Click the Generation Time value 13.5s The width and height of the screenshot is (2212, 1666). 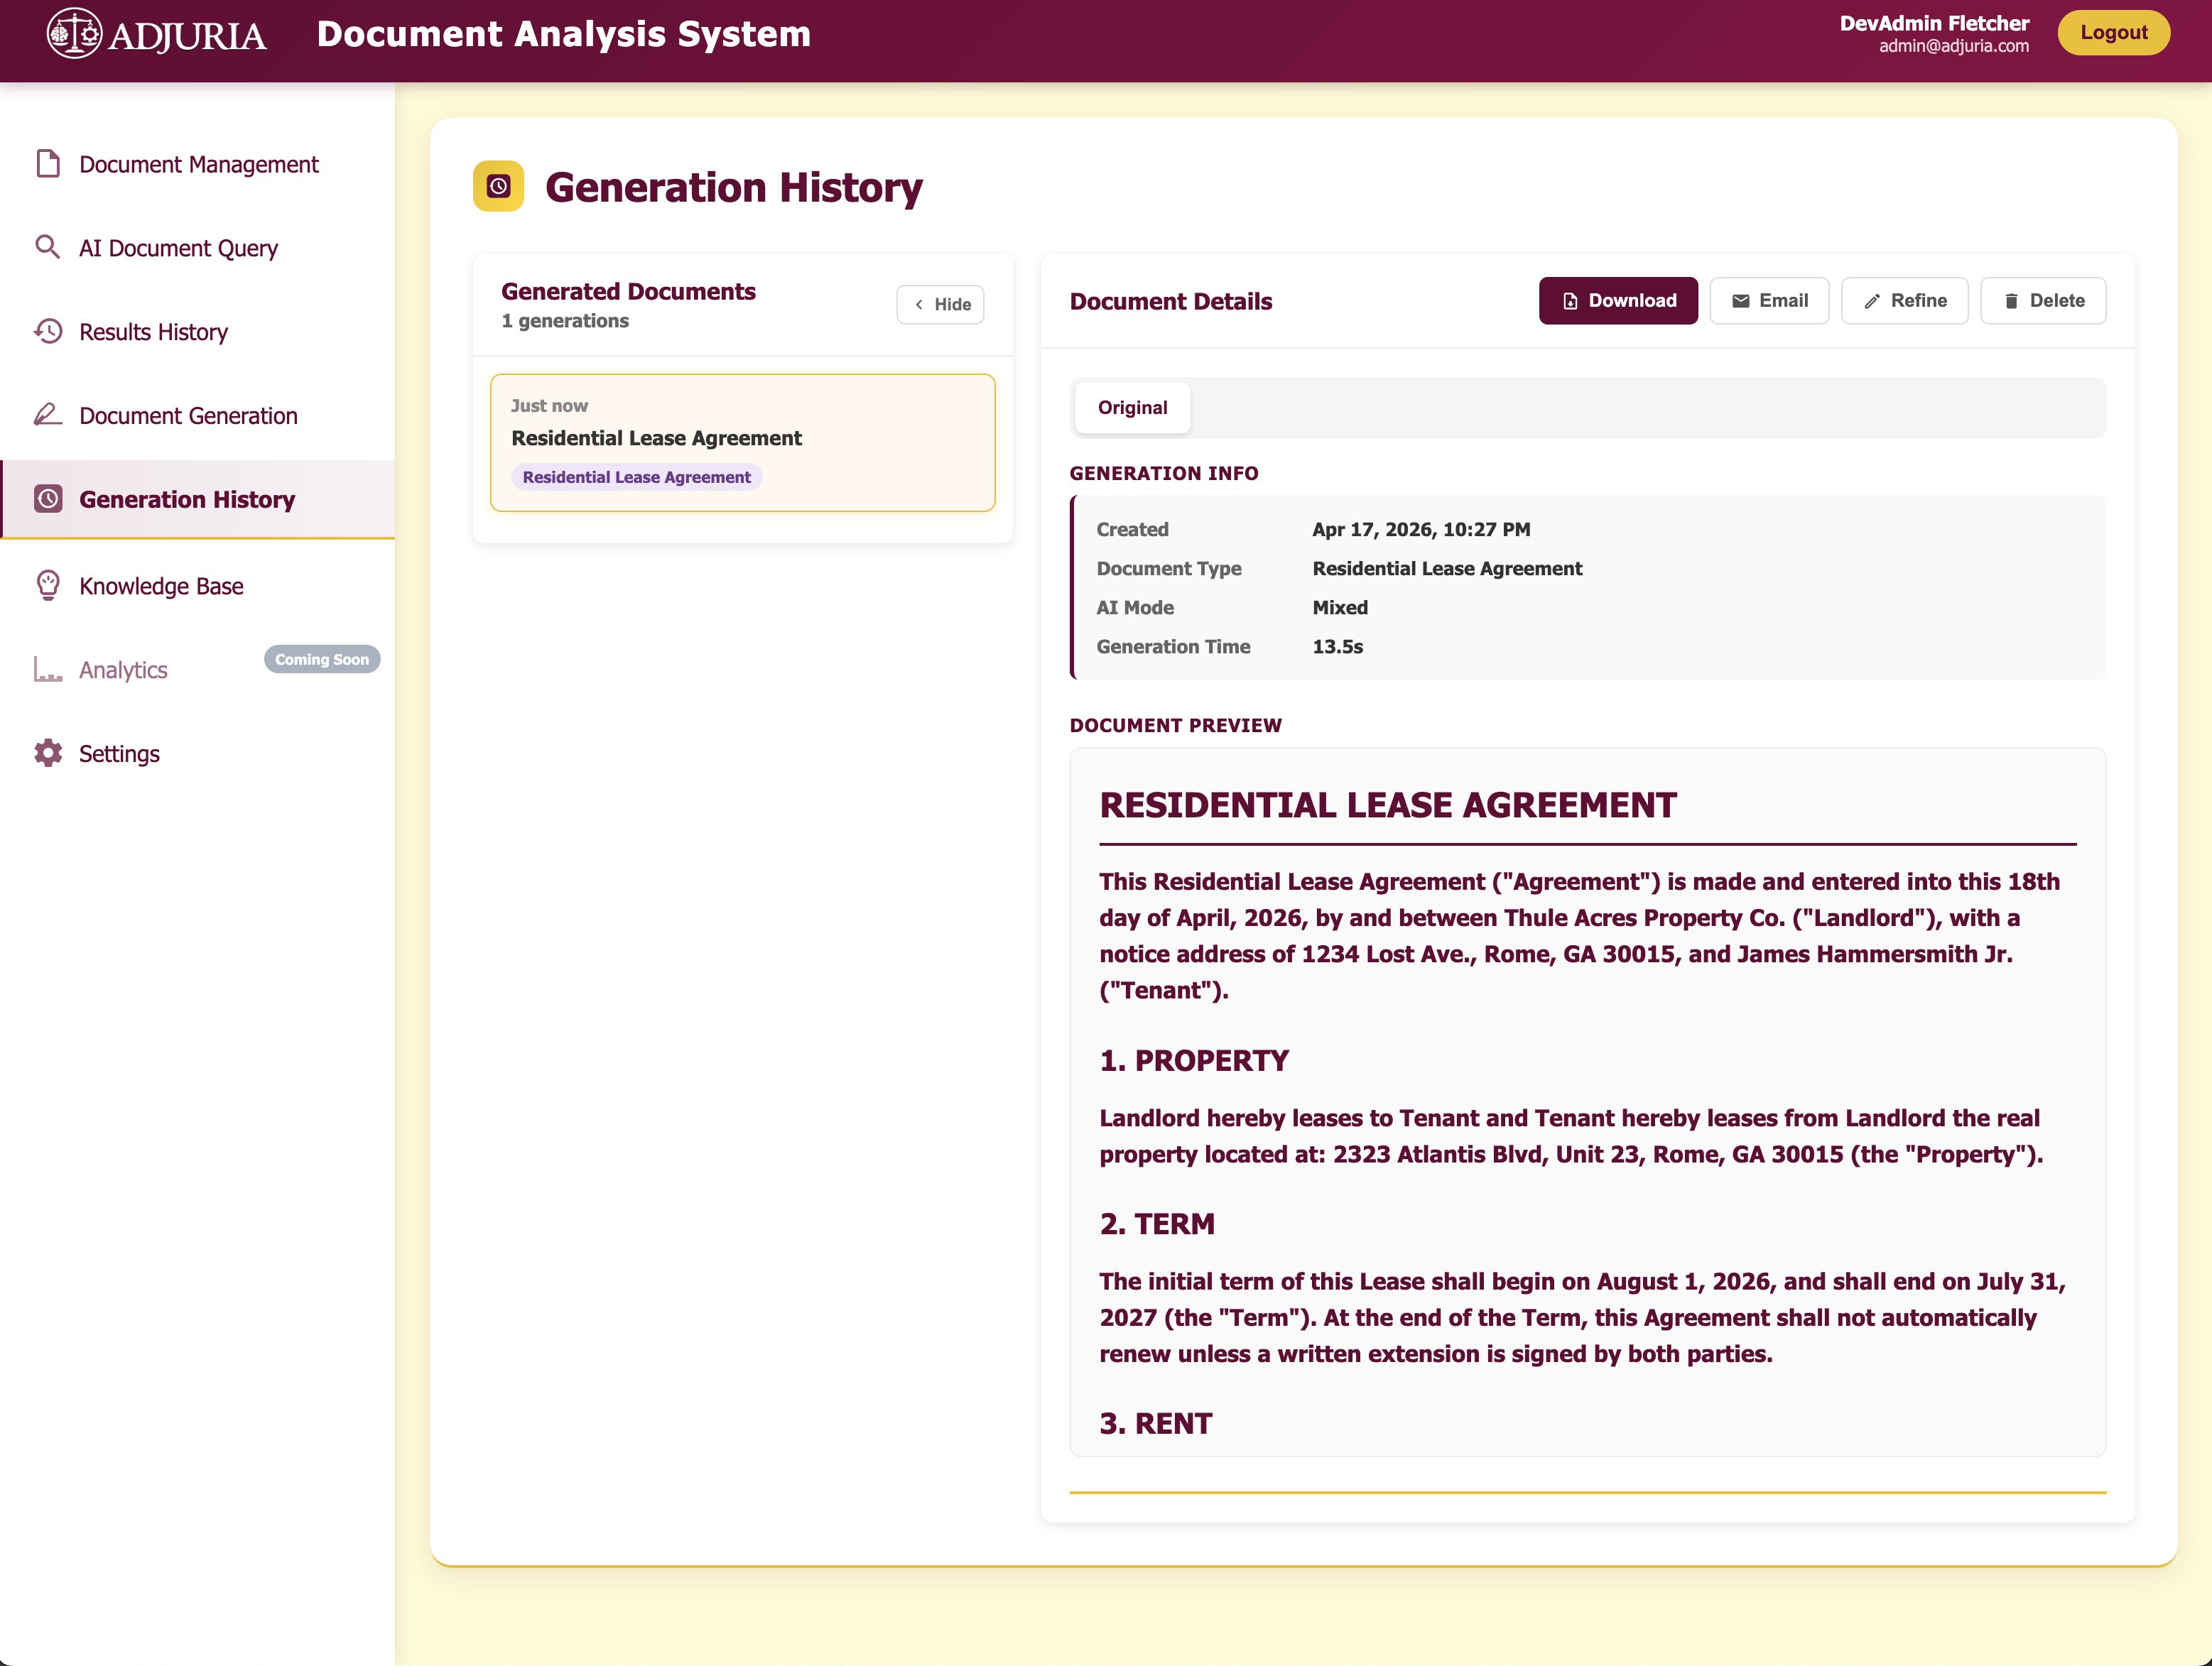(1338, 646)
